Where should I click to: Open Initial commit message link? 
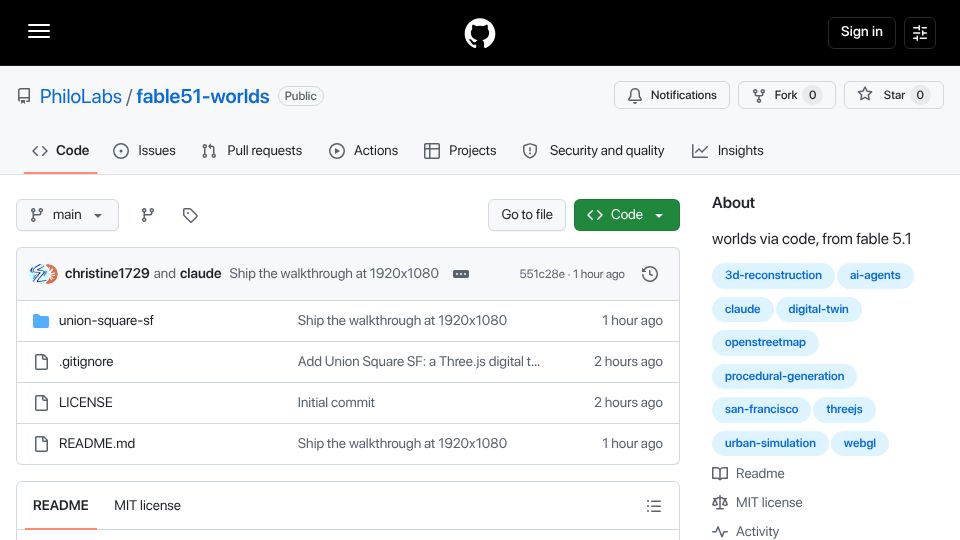[x=336, y=403]
